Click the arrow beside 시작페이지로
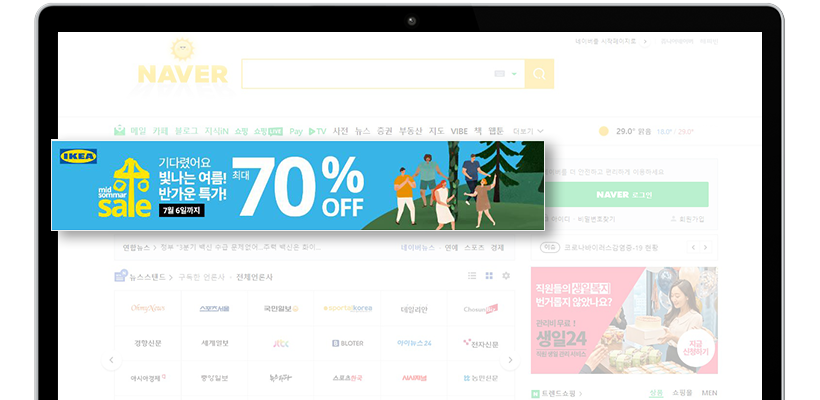 645,41
